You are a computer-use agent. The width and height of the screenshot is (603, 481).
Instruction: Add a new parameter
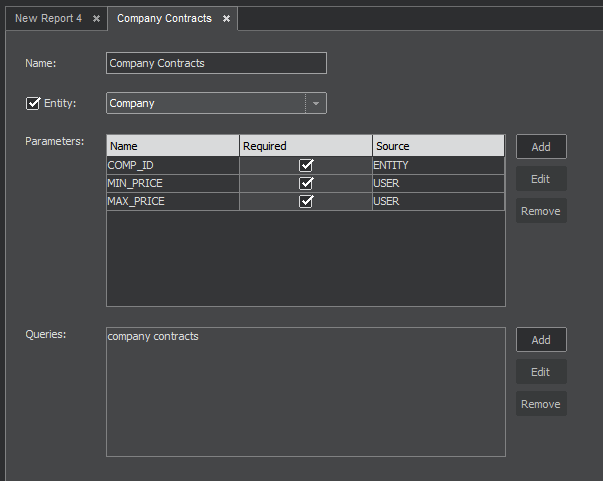(541, 147)
